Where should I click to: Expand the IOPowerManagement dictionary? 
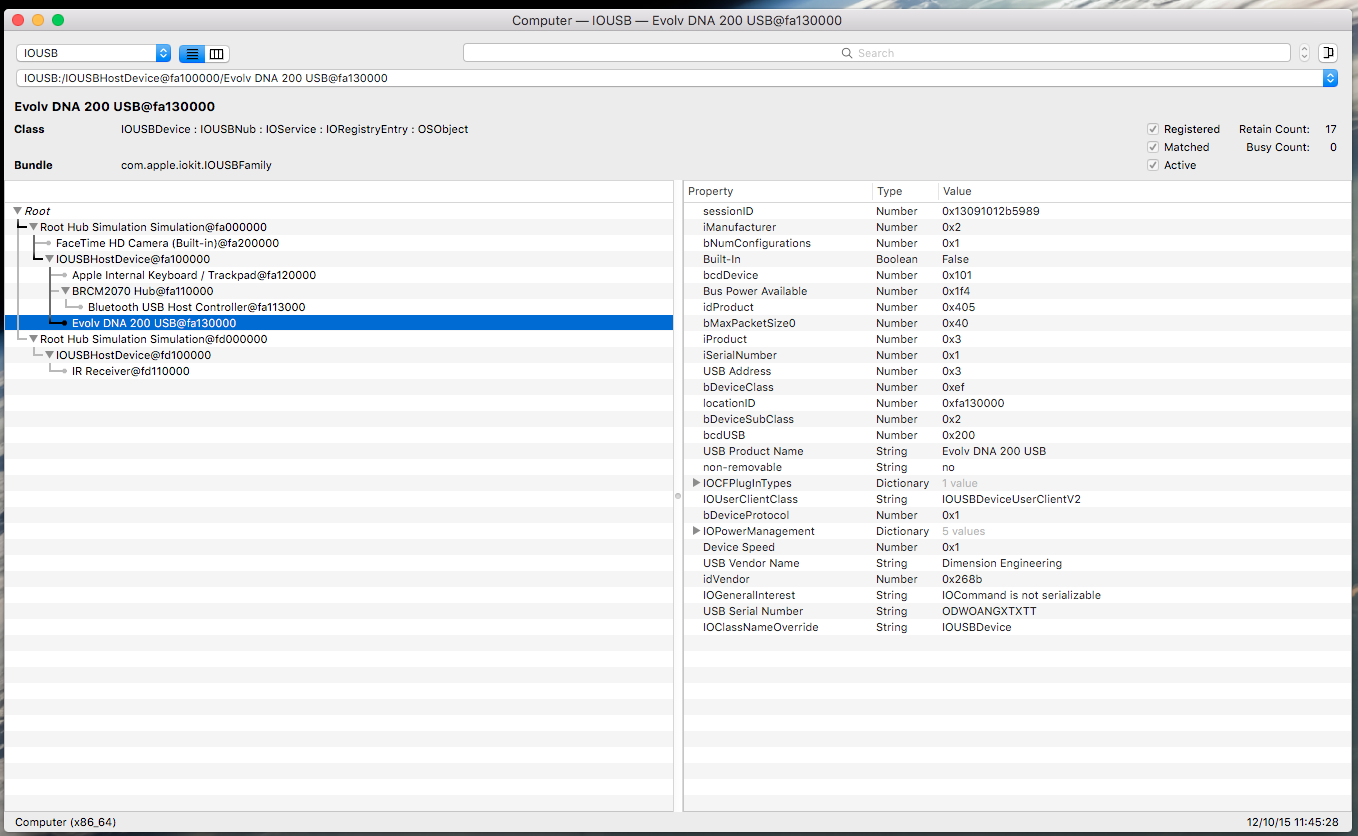[696, 531]
